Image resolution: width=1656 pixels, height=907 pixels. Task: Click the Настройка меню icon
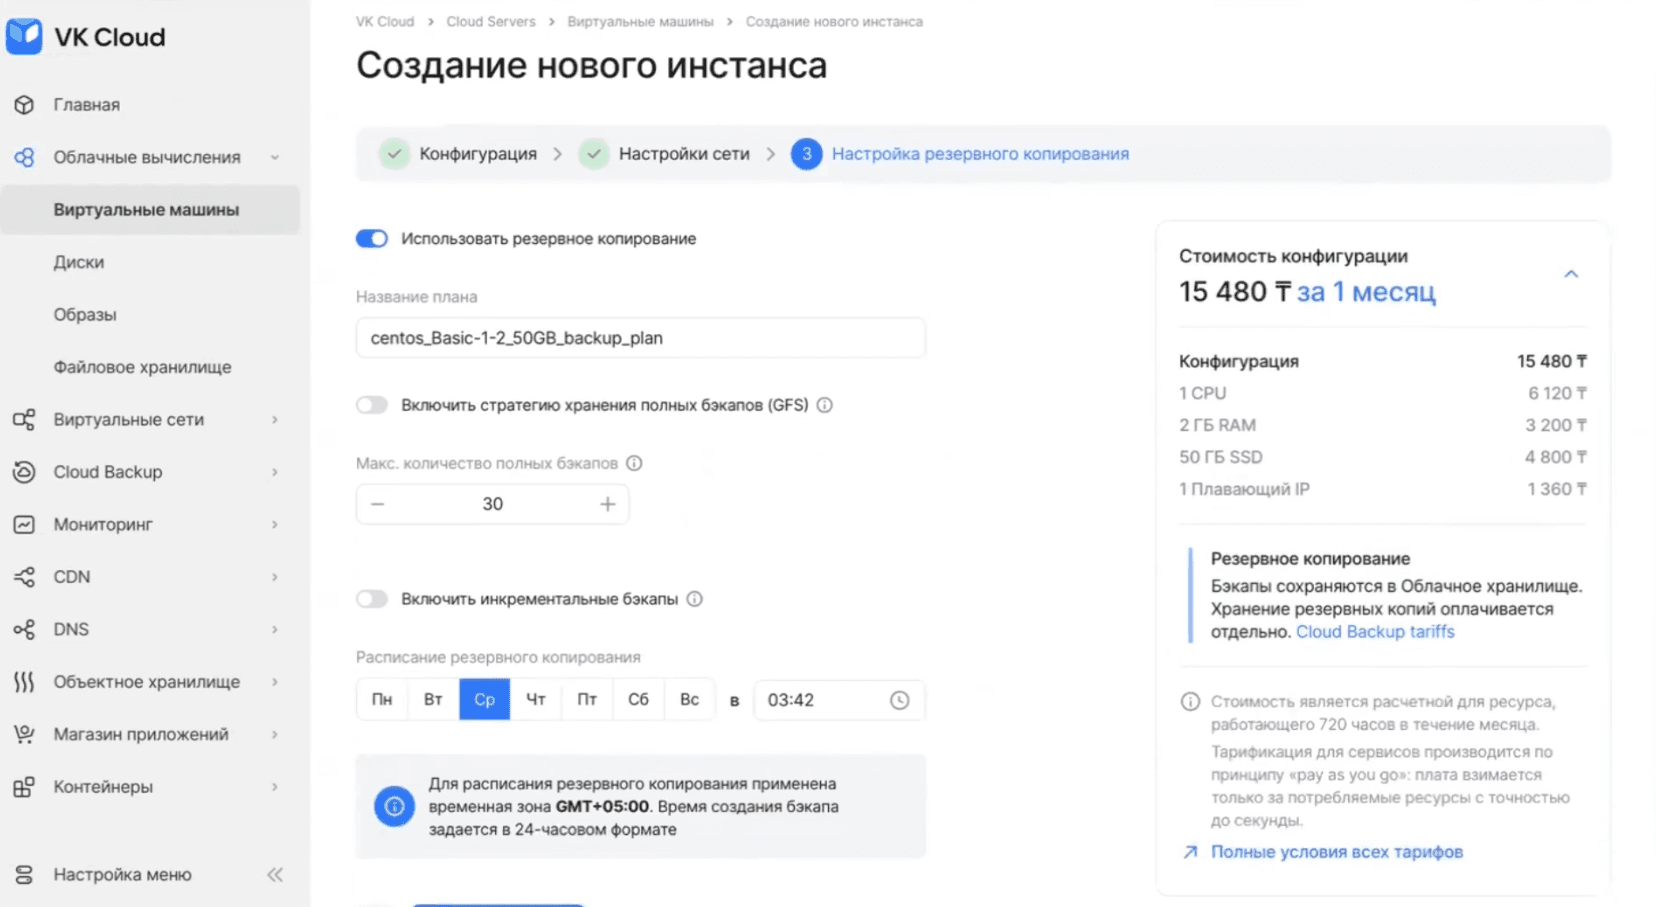point(24,875)
